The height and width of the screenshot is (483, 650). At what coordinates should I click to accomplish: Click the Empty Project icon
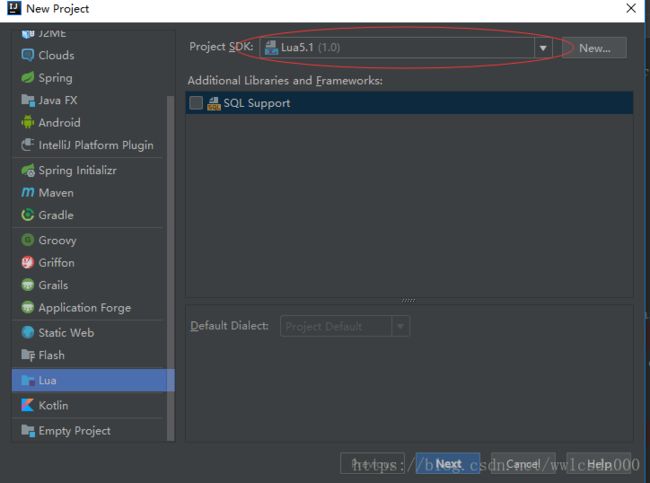(28, 431)
